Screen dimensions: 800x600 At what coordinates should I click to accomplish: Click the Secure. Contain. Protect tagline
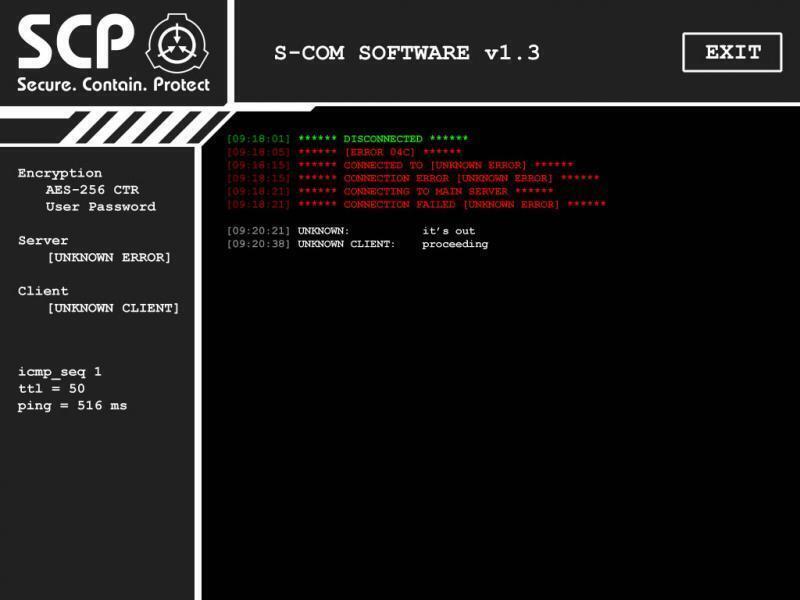[x=113, y=85]
